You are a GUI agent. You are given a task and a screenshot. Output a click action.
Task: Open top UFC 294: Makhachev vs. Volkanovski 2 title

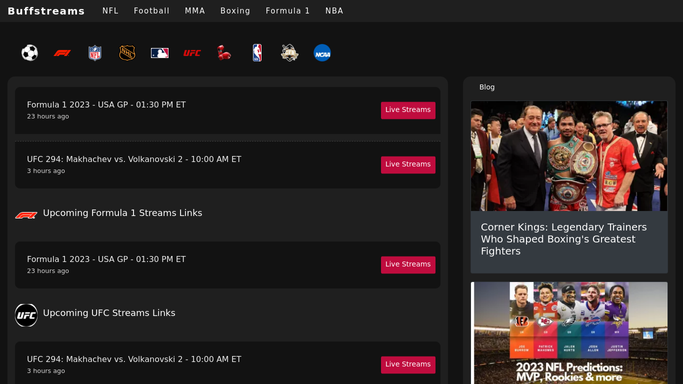(134, 159)
